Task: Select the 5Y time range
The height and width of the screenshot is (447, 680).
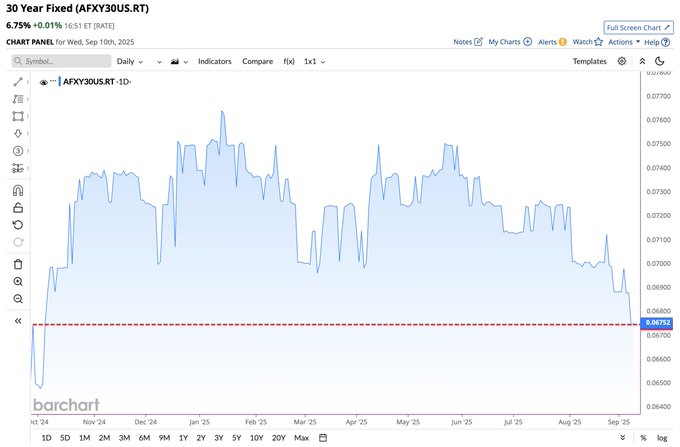Action: (237, 438)
